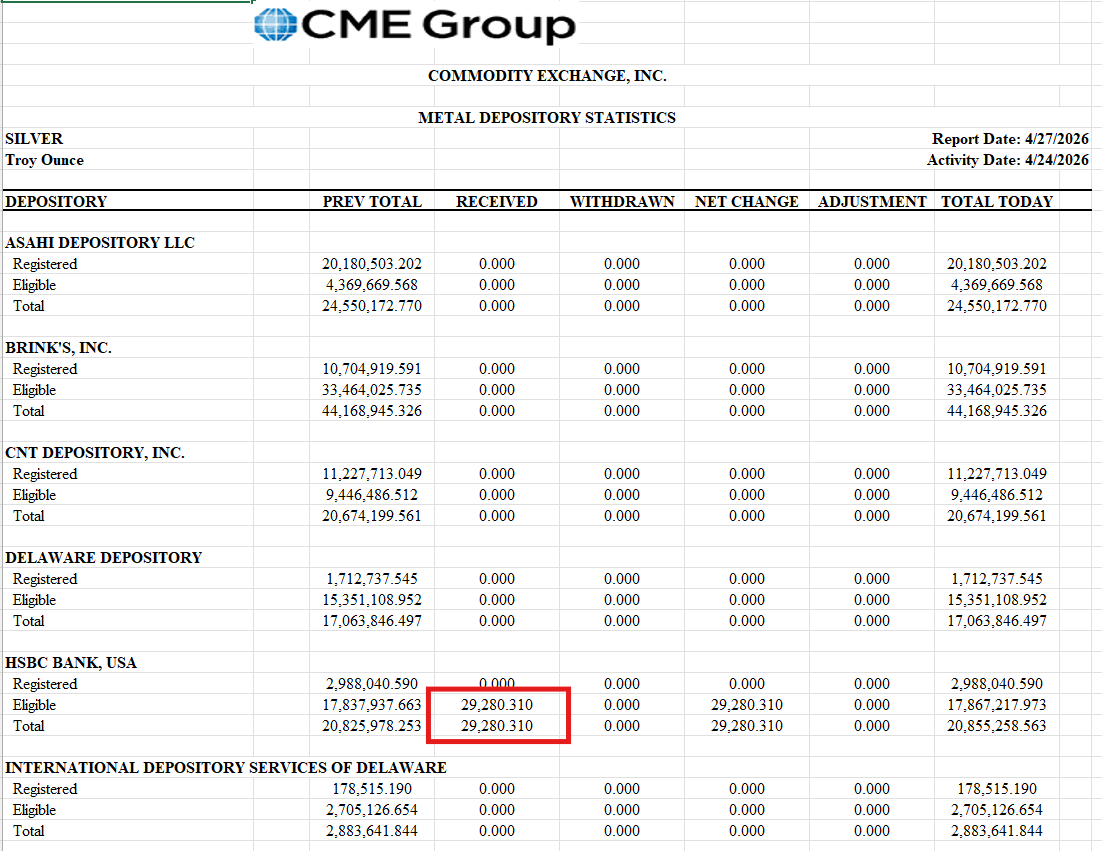
Task: Select Brink's prev total 44,168,945.326
Action: tap(372, 411)
